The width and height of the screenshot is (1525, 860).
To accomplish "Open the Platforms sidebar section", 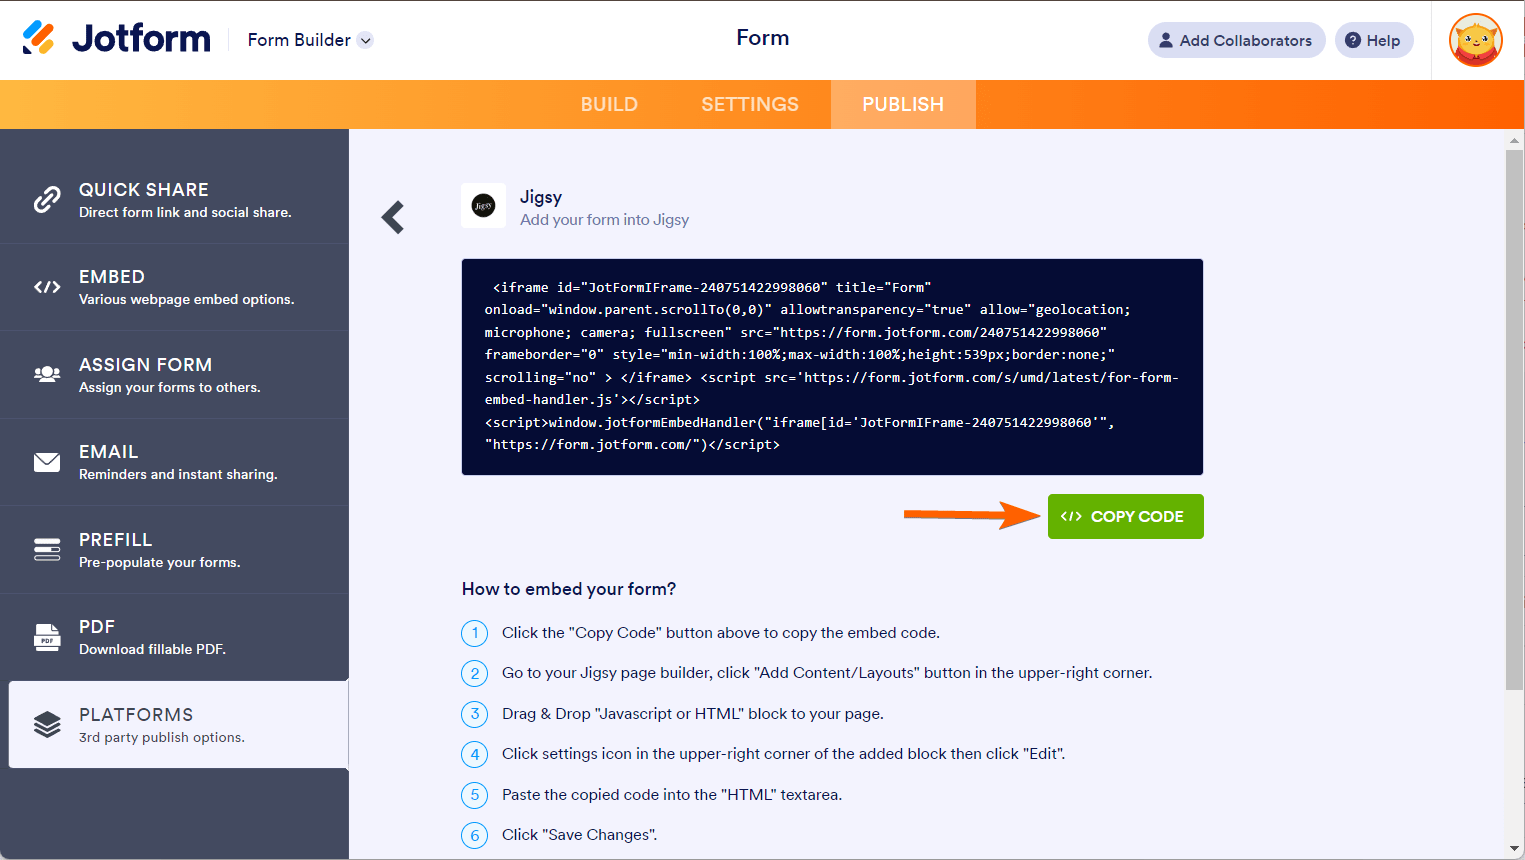I will click(178, 725).
